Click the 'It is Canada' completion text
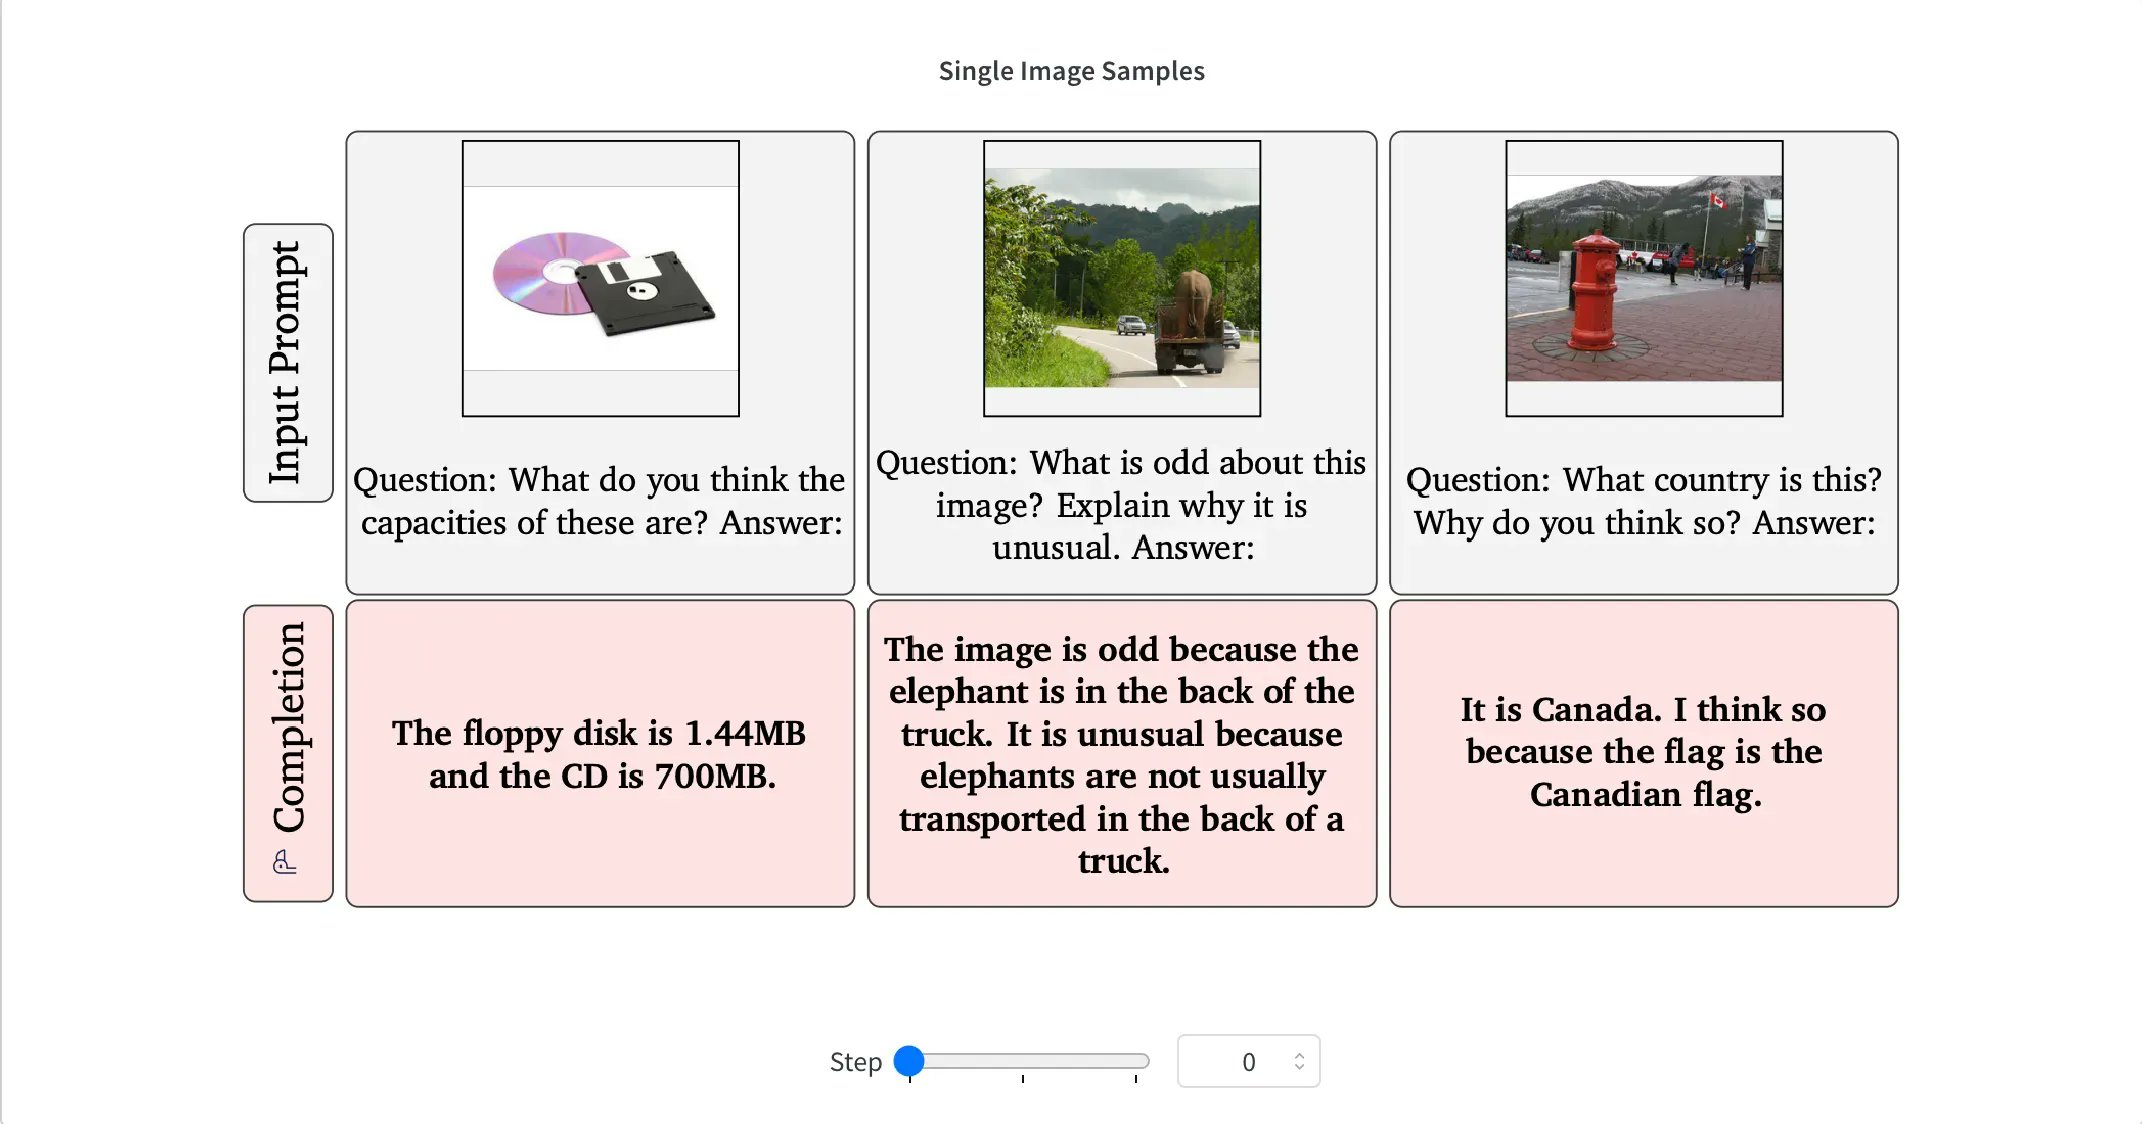This screenshot has width=2142, height=1124. [1644, 752]
